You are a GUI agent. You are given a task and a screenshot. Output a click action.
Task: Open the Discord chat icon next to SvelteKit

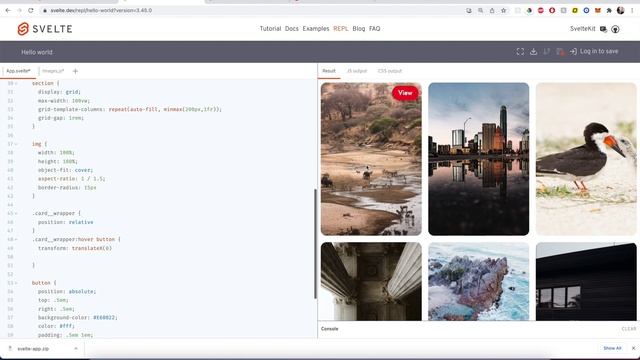603,29
